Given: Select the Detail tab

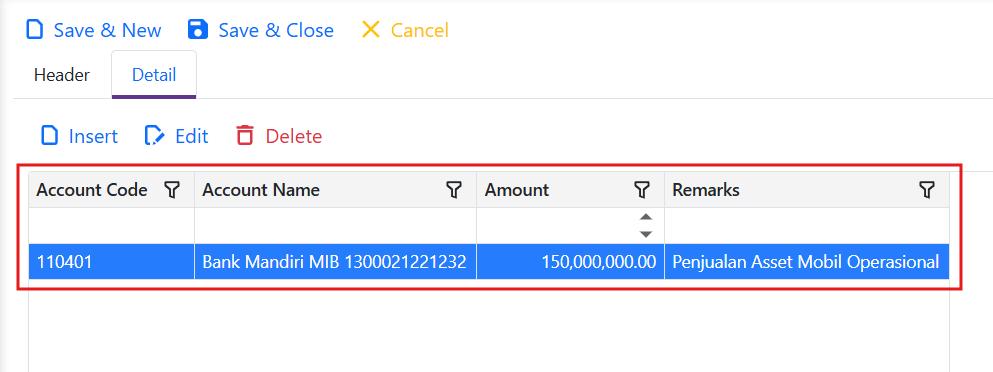Looking at the screenshot, I should click(x=154, y=75).
